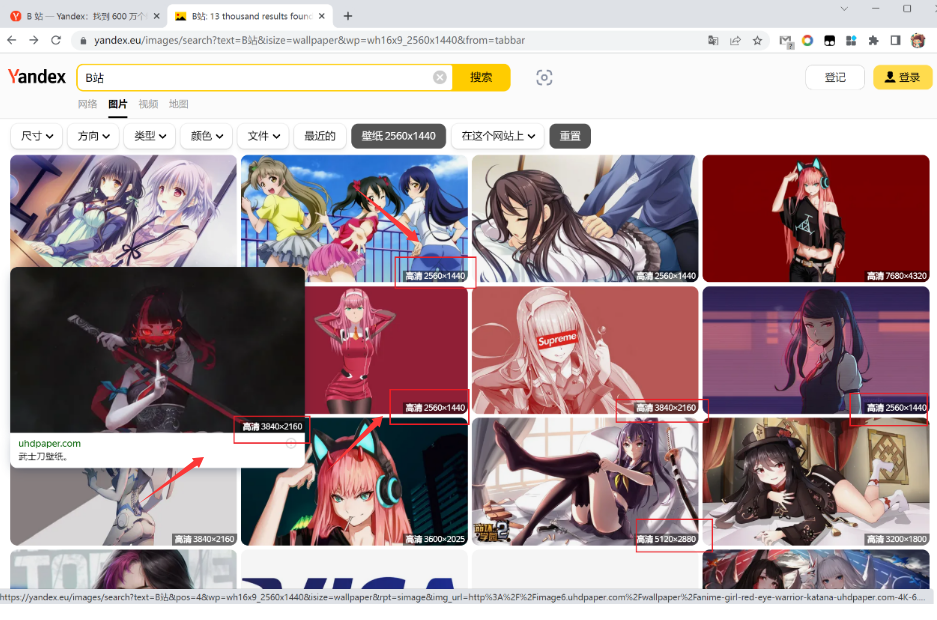Viewport: 937px width, 620px height.
Task: Select the 图片 (Images) search tab
Action: click(118, 104)
